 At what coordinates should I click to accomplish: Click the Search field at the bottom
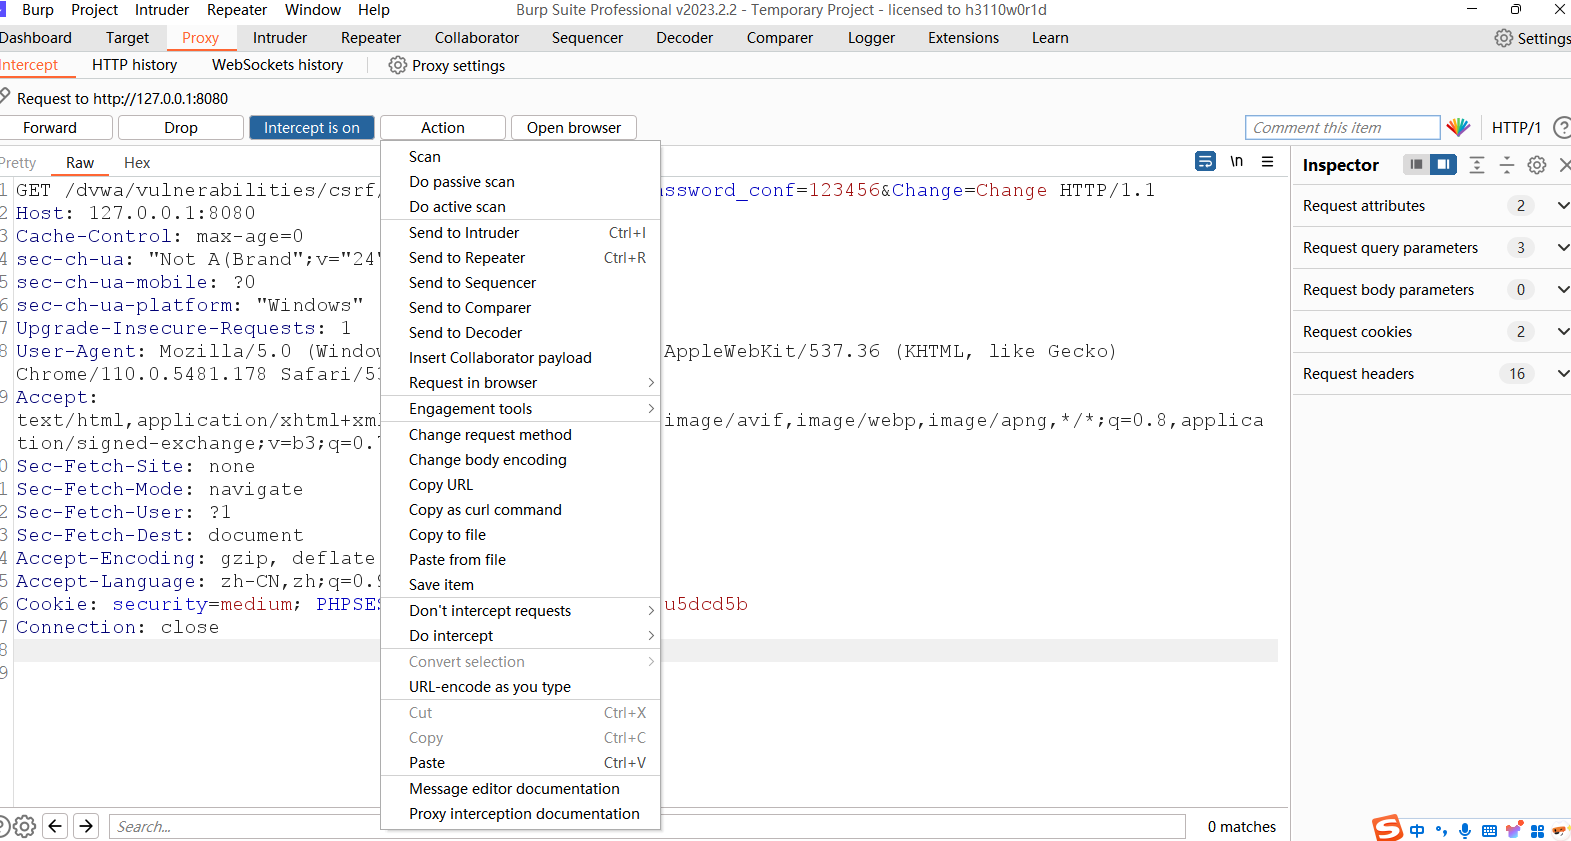[x=646, y=826]
